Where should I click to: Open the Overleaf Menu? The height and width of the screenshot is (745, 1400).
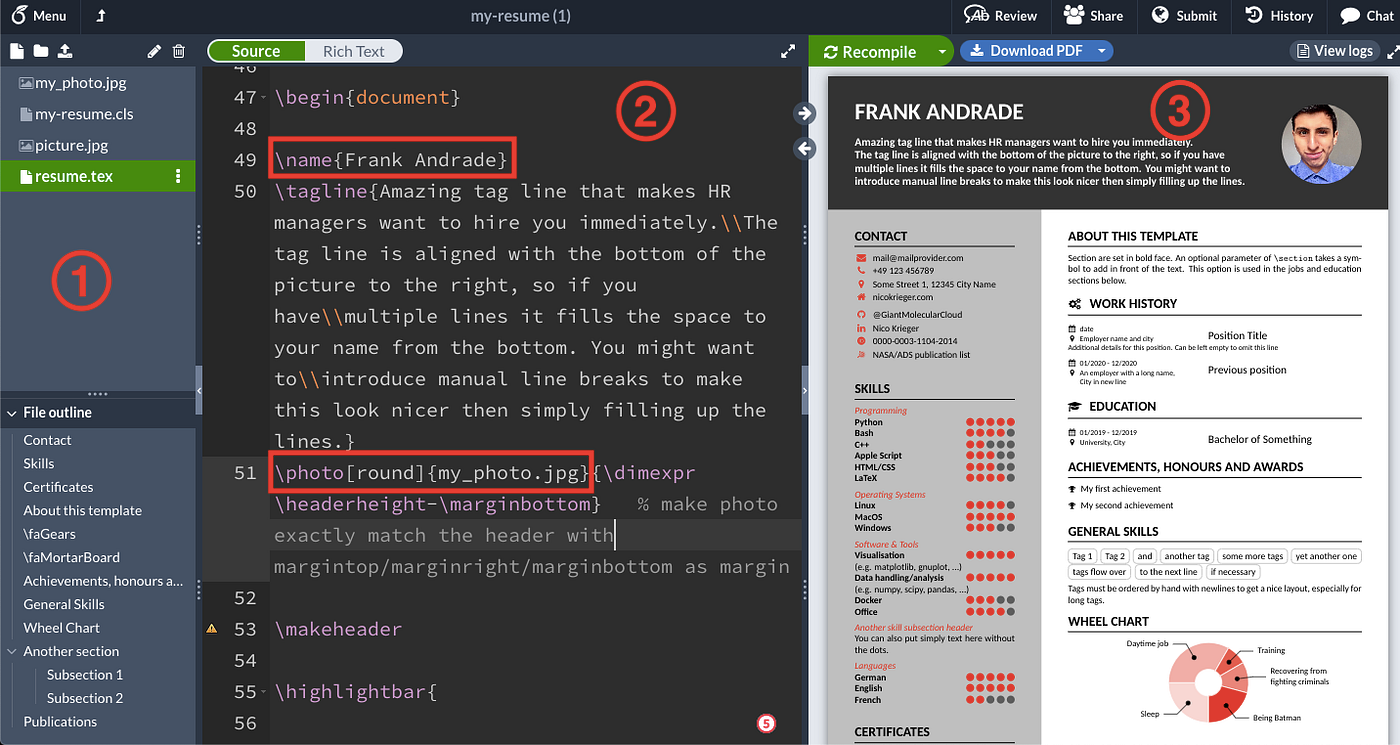(40, 15)
